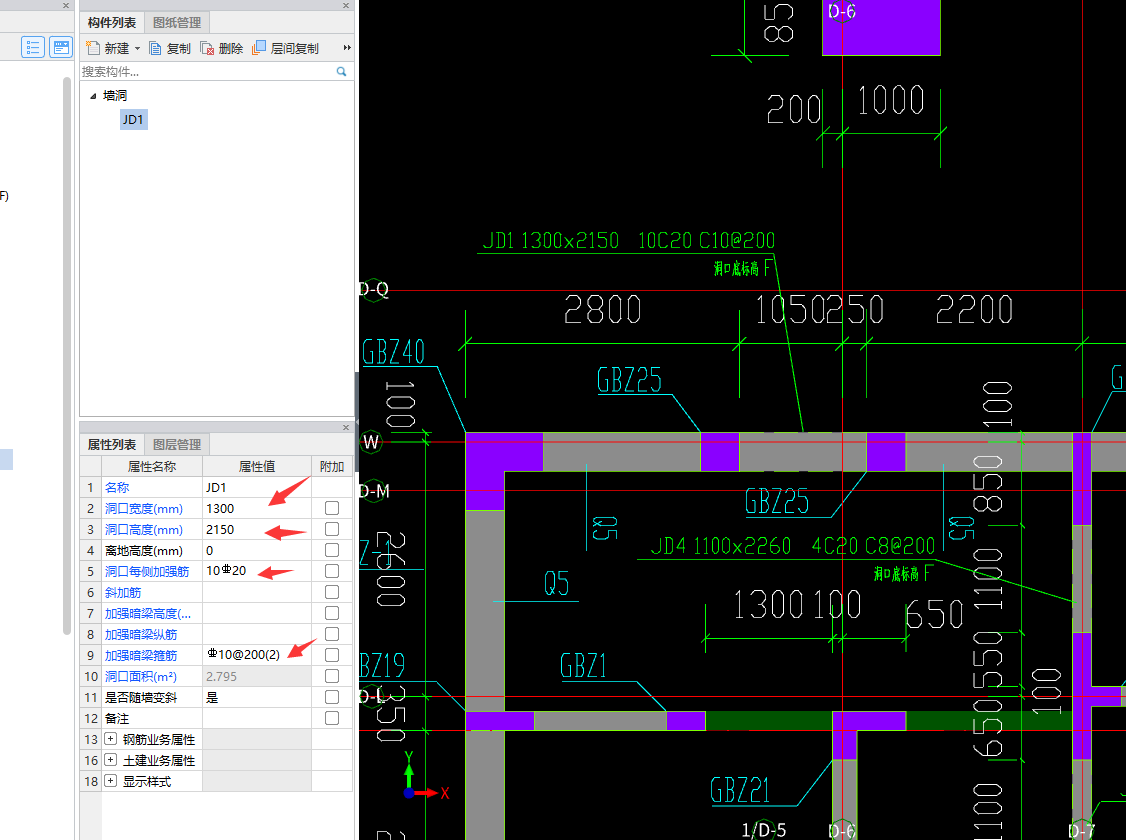Switch to the 图纸管理 tab
Image resolution: width=1126 pixels, height=840 pixels.
177,22
